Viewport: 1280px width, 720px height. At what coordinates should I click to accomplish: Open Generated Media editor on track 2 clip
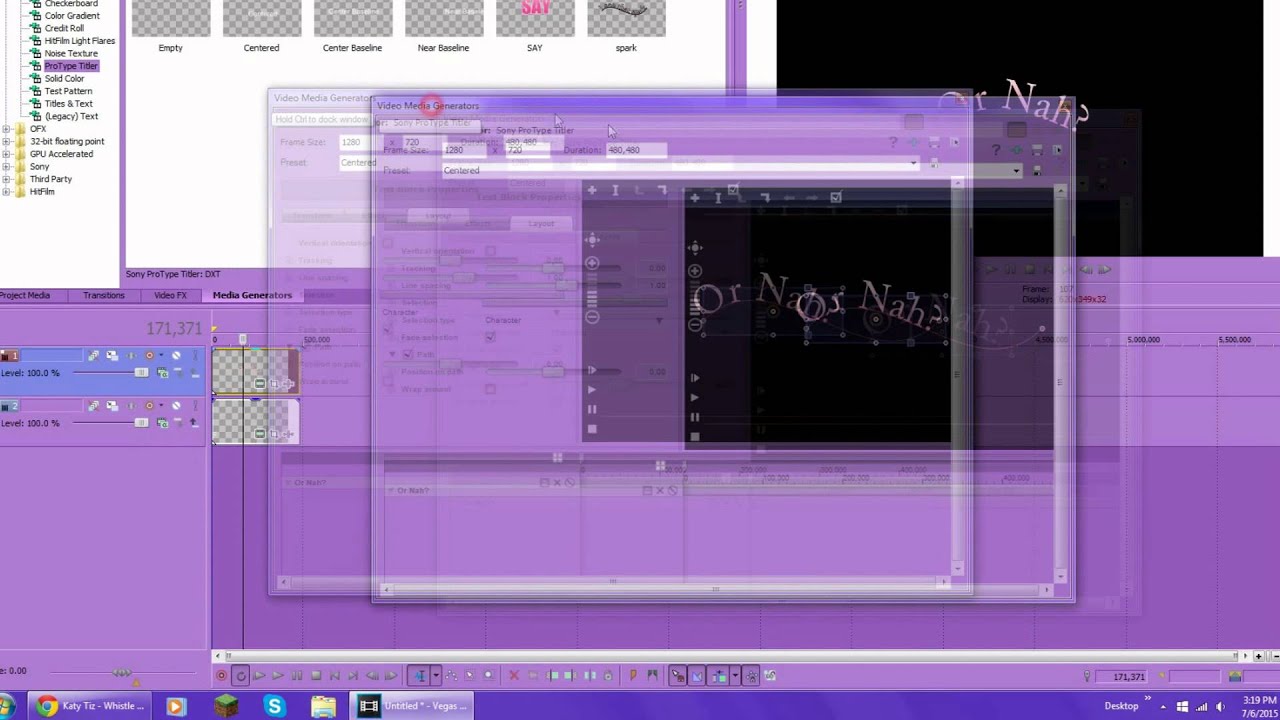(260, 434)
